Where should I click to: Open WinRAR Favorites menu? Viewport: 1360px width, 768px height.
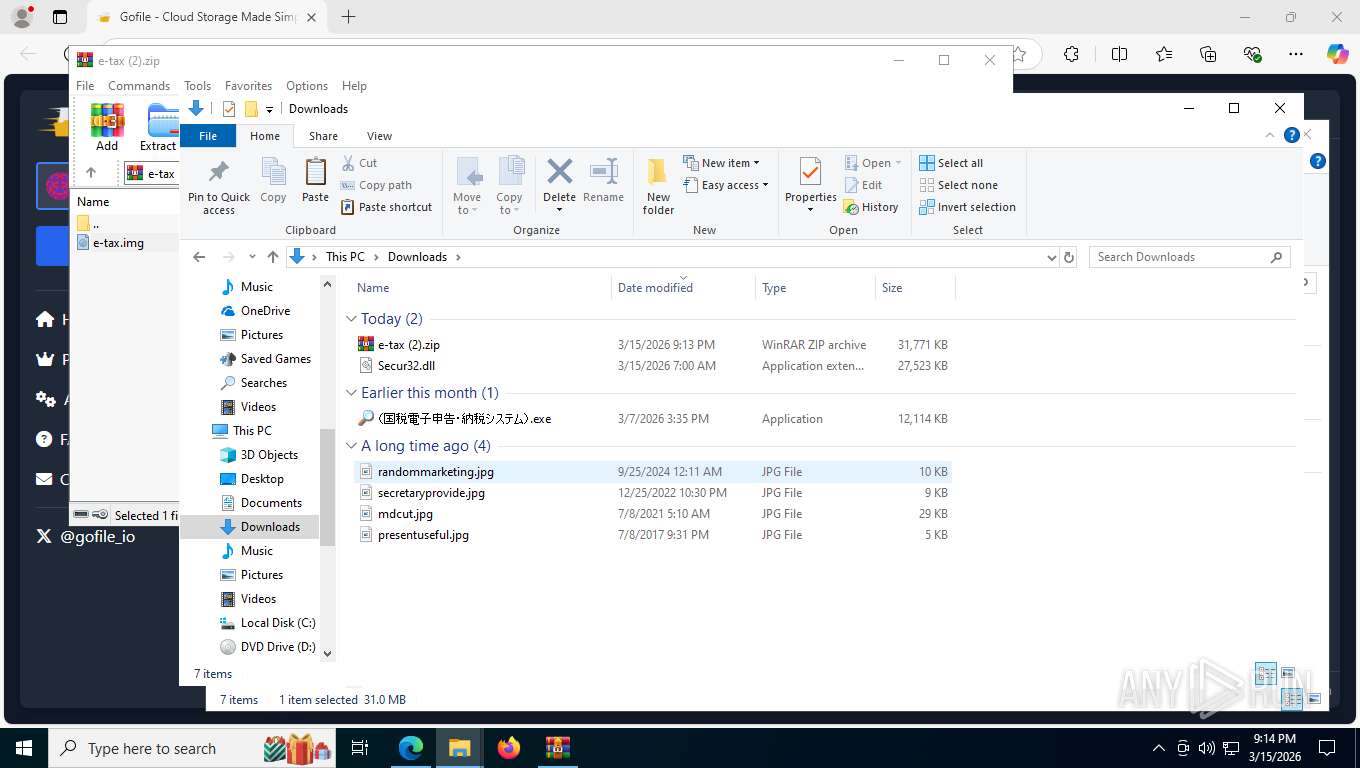248,86
